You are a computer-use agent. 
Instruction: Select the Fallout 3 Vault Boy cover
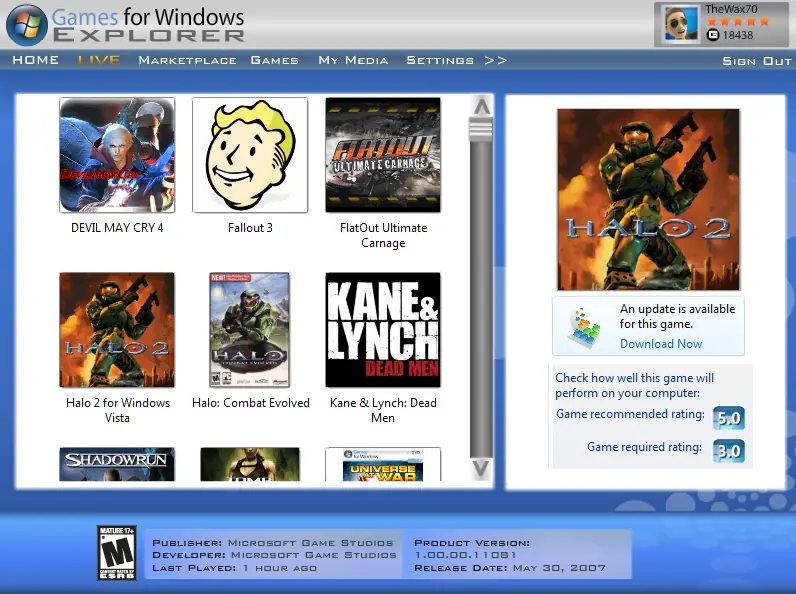(x=250, y=155)
